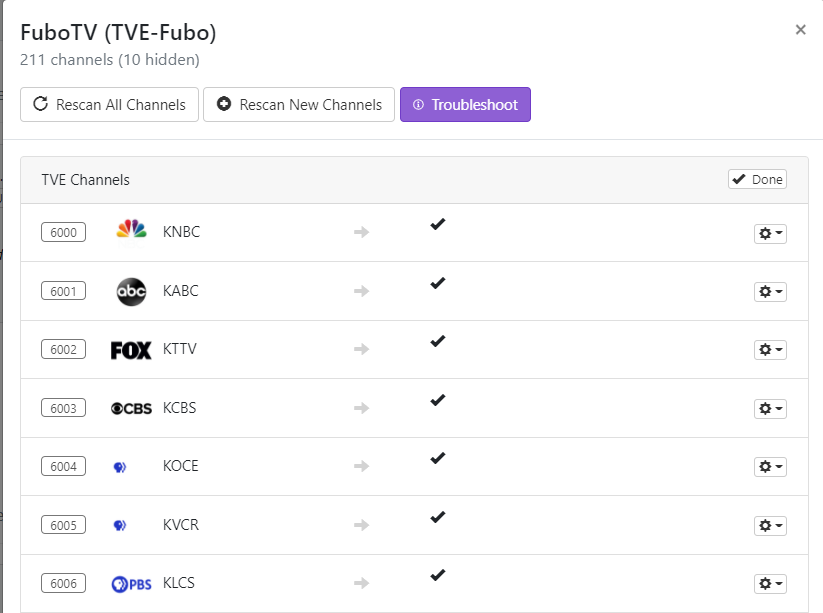Open the Troubleshoot option
823x613 pixels.
point(465,104)
